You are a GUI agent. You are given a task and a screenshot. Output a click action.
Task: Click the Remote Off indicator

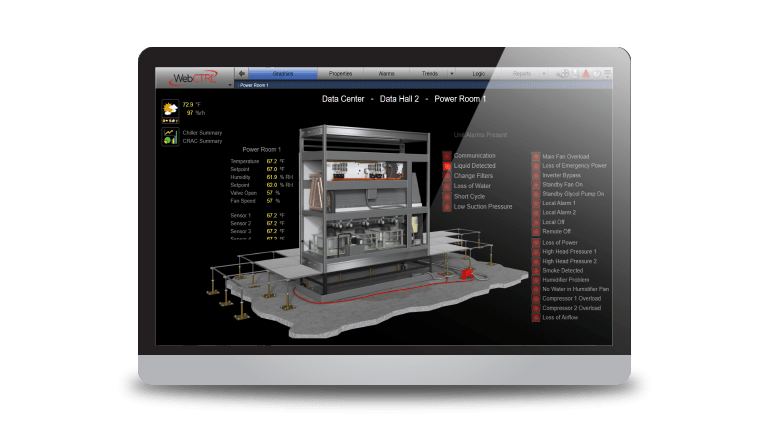[x=536, y=231]
